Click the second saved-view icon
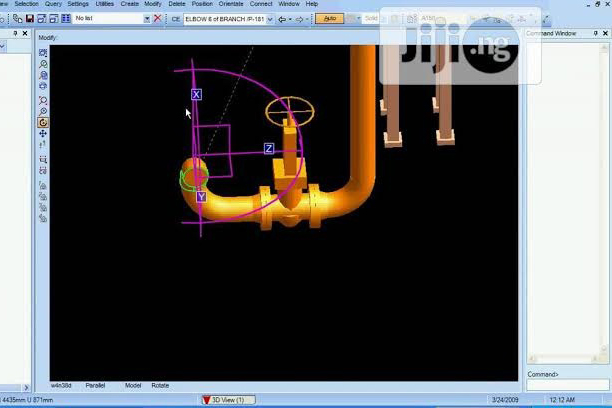The height and width of the screenshot is (408, 612). (x=43, y=196)
